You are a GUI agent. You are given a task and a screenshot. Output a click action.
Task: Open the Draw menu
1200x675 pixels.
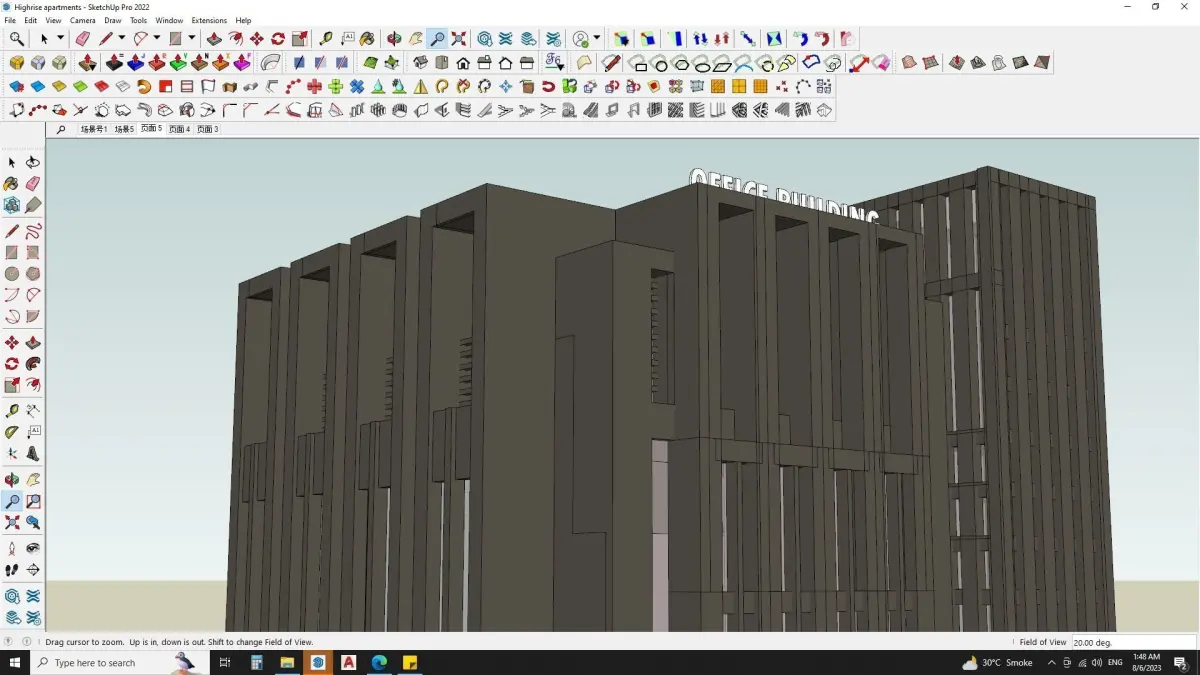(113, 20)
